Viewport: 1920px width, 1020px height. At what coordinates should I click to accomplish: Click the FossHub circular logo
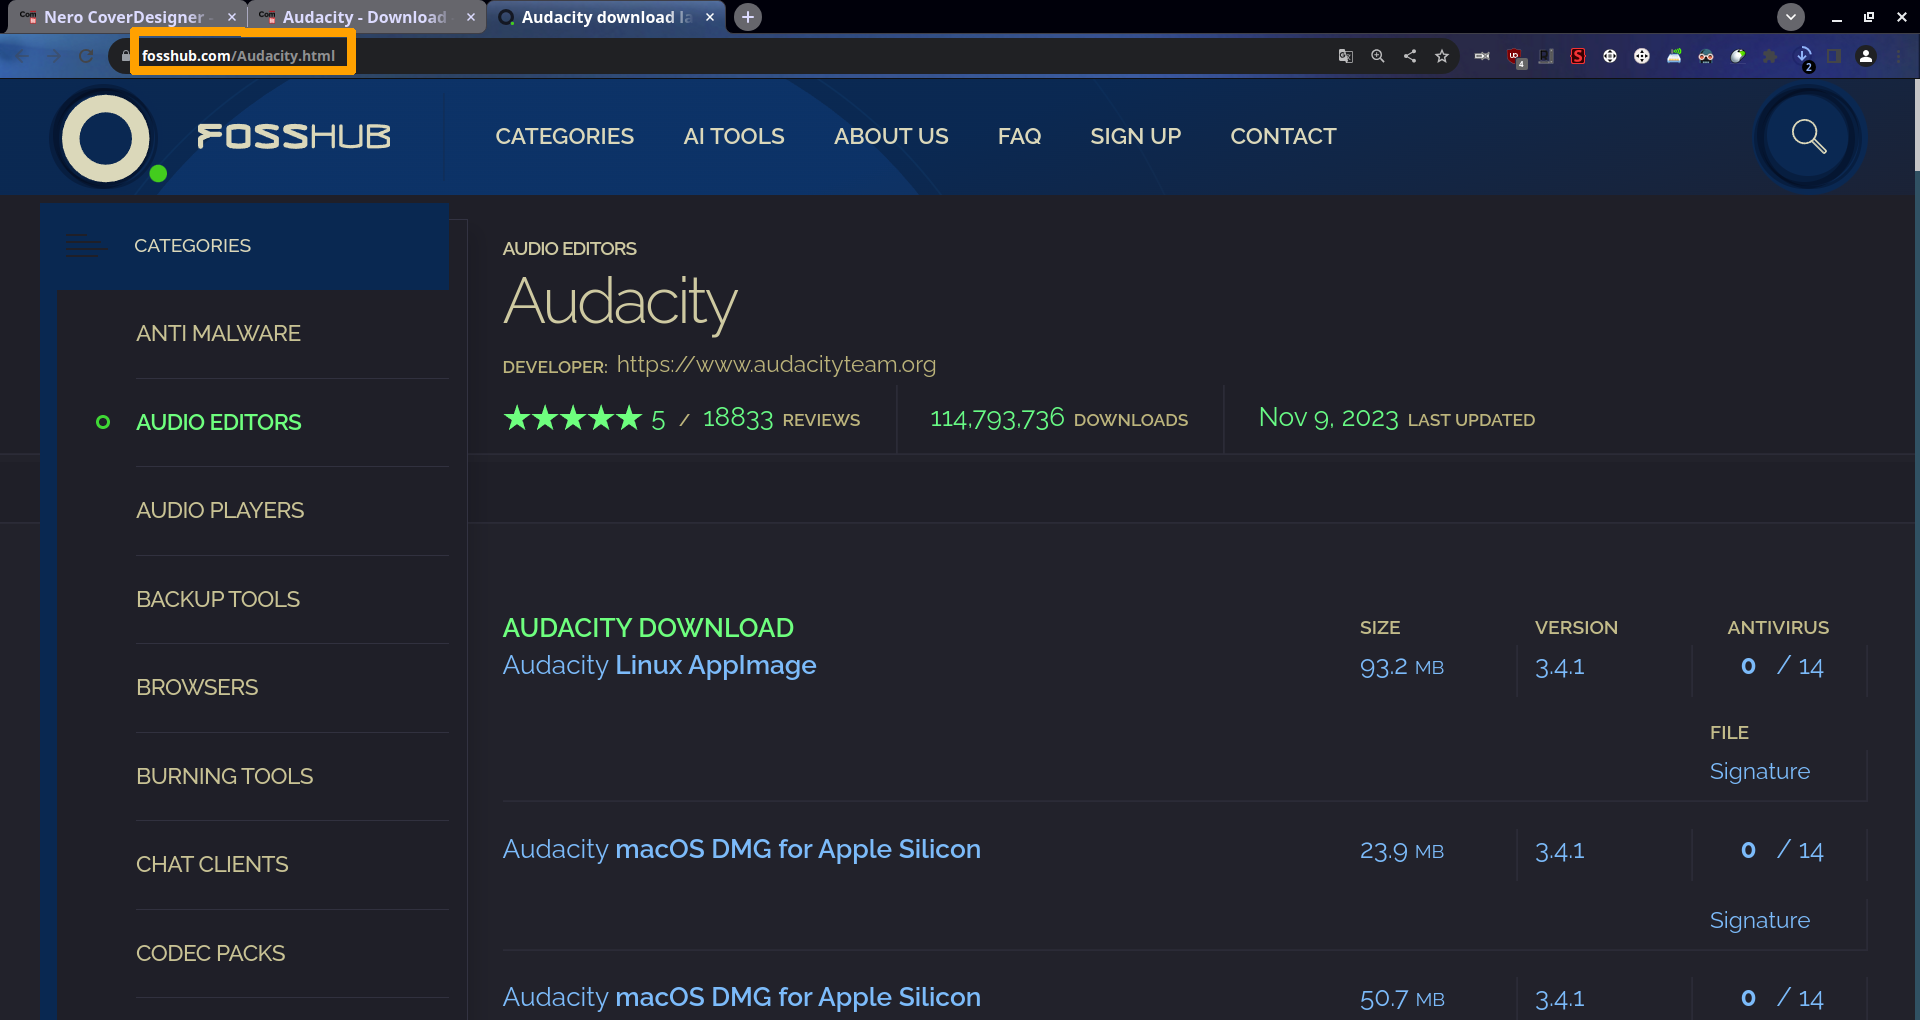click(106, 138)
